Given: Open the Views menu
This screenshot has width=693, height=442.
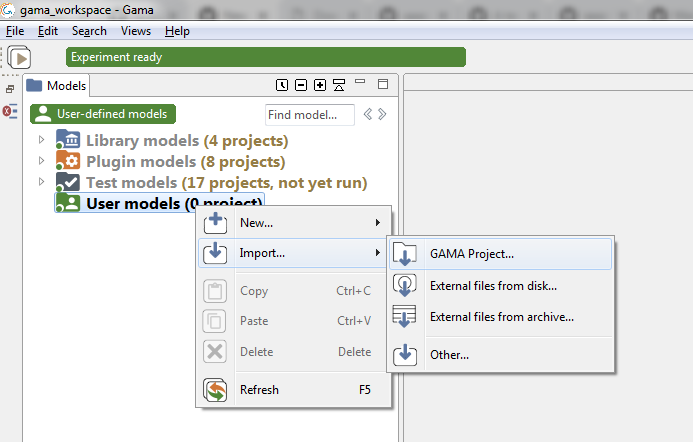Looking at the screenshot, I should tap(136, 31).
